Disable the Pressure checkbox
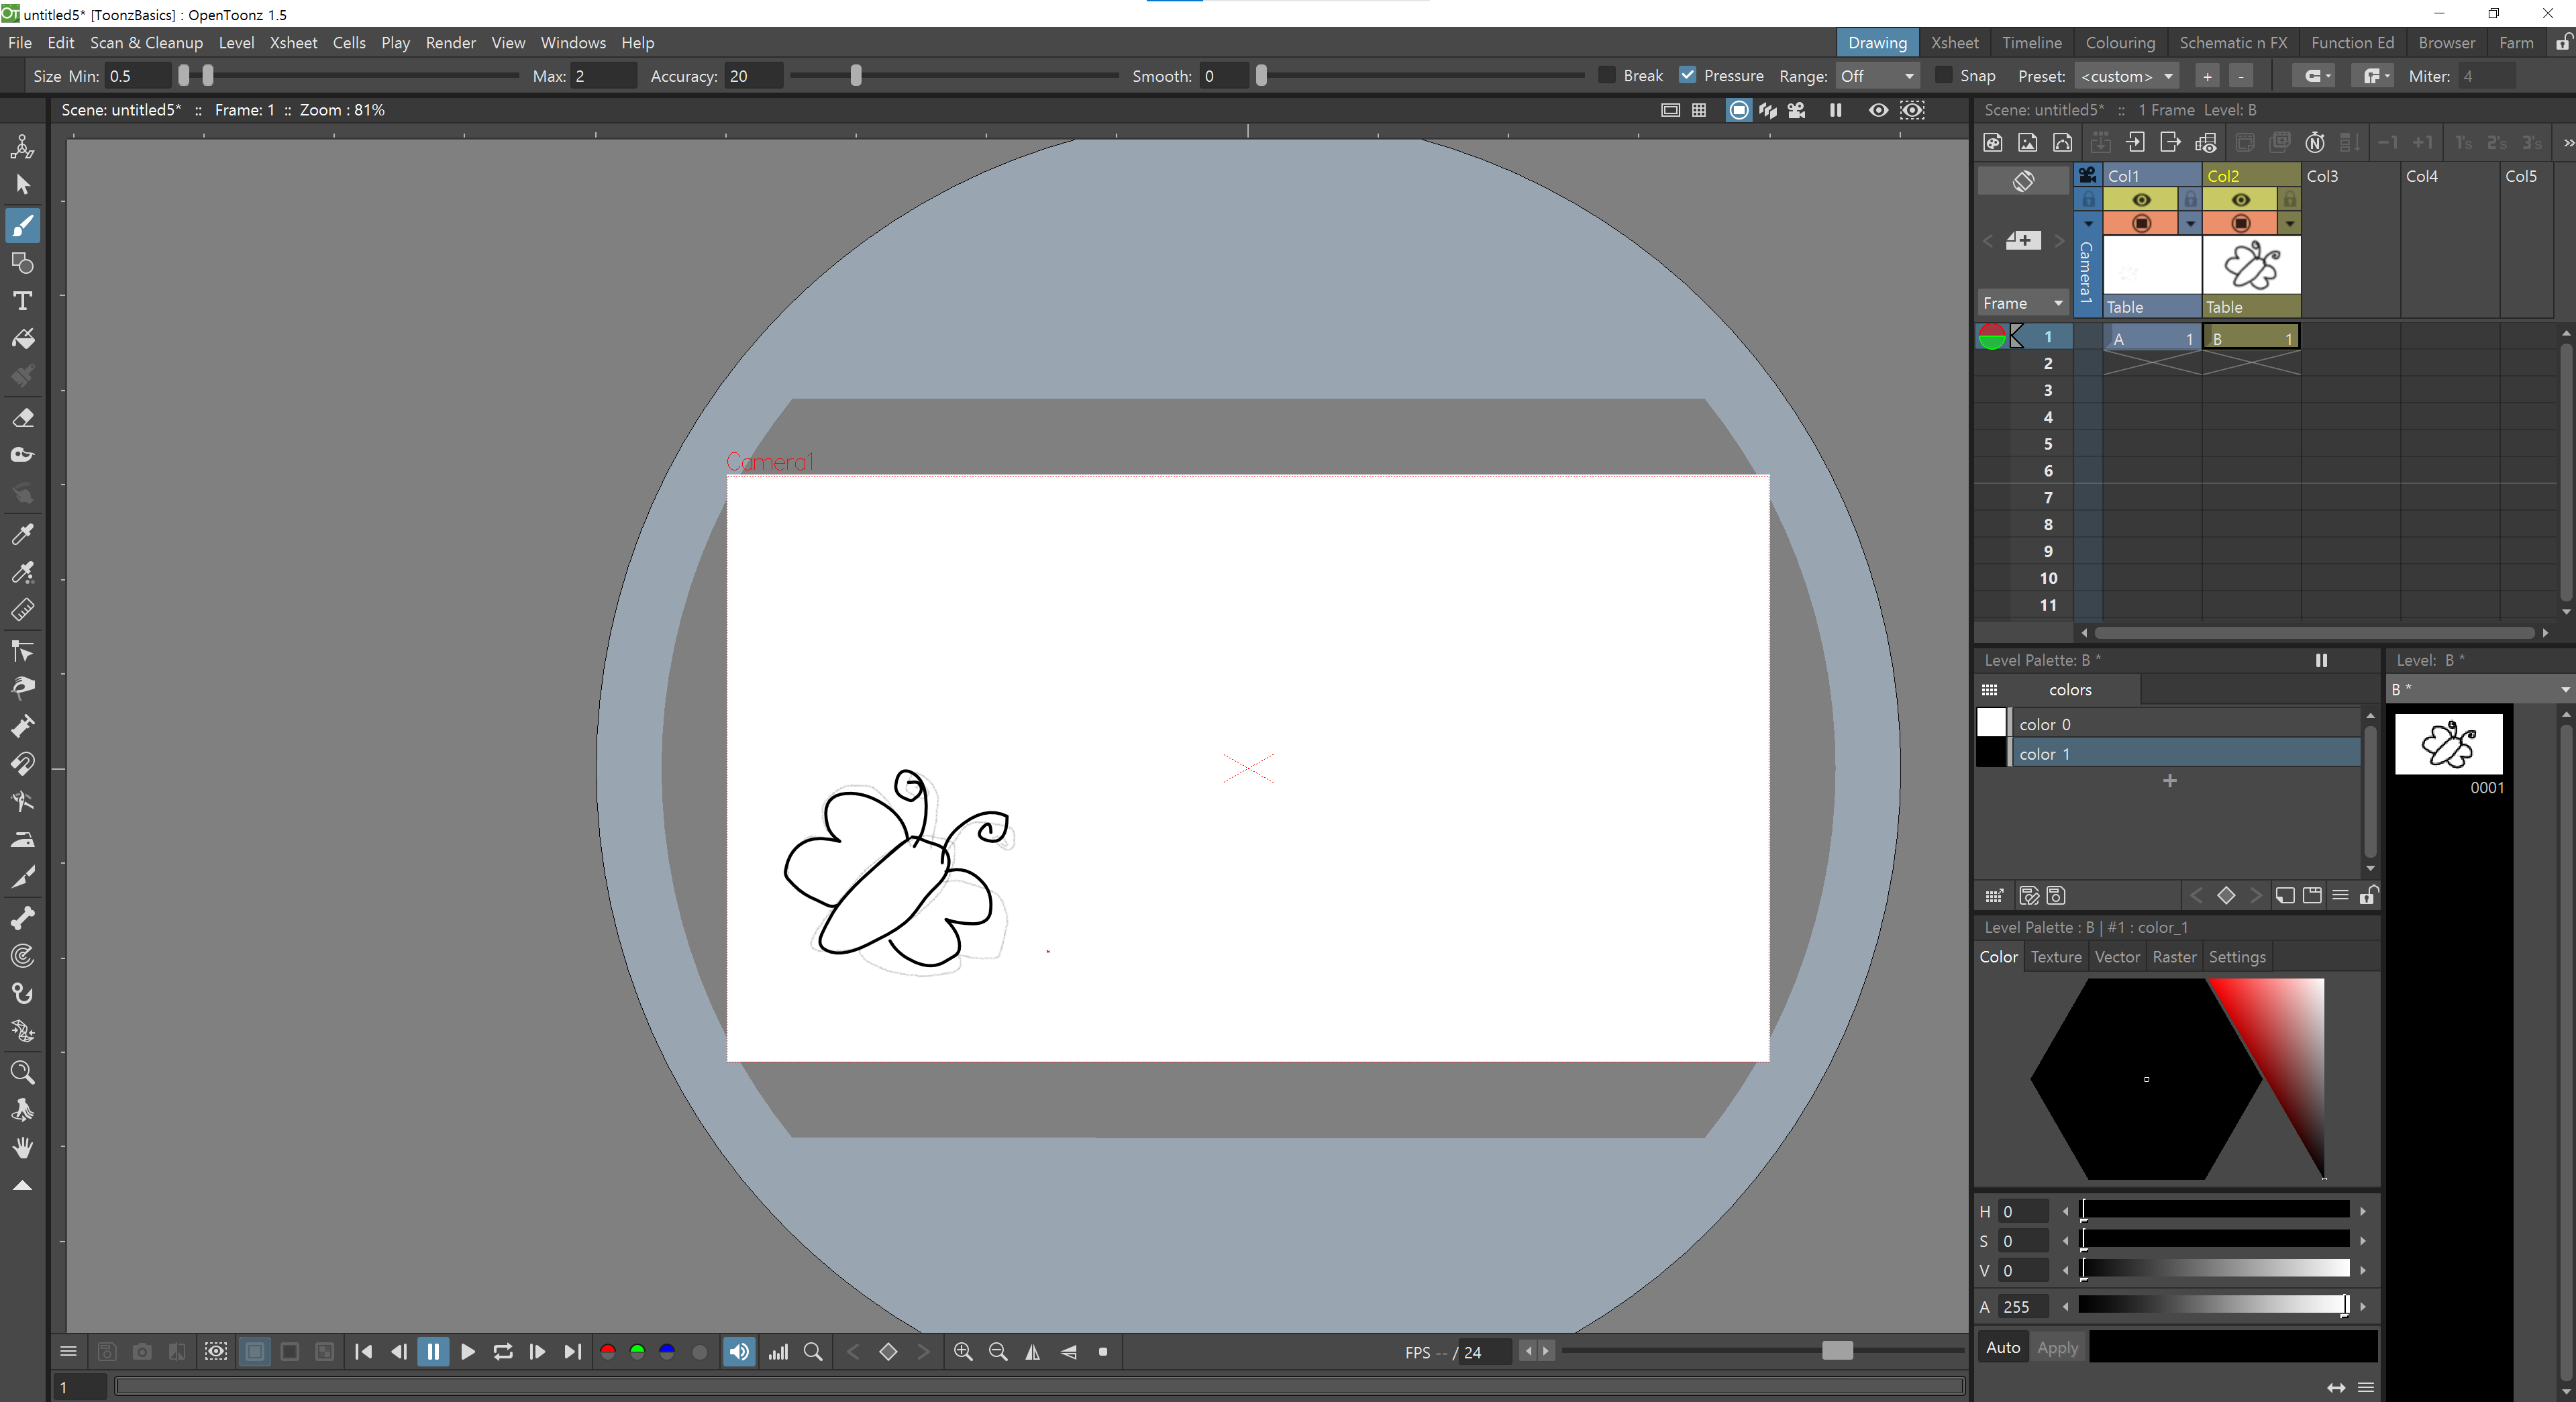 (x=1688, y=76)
